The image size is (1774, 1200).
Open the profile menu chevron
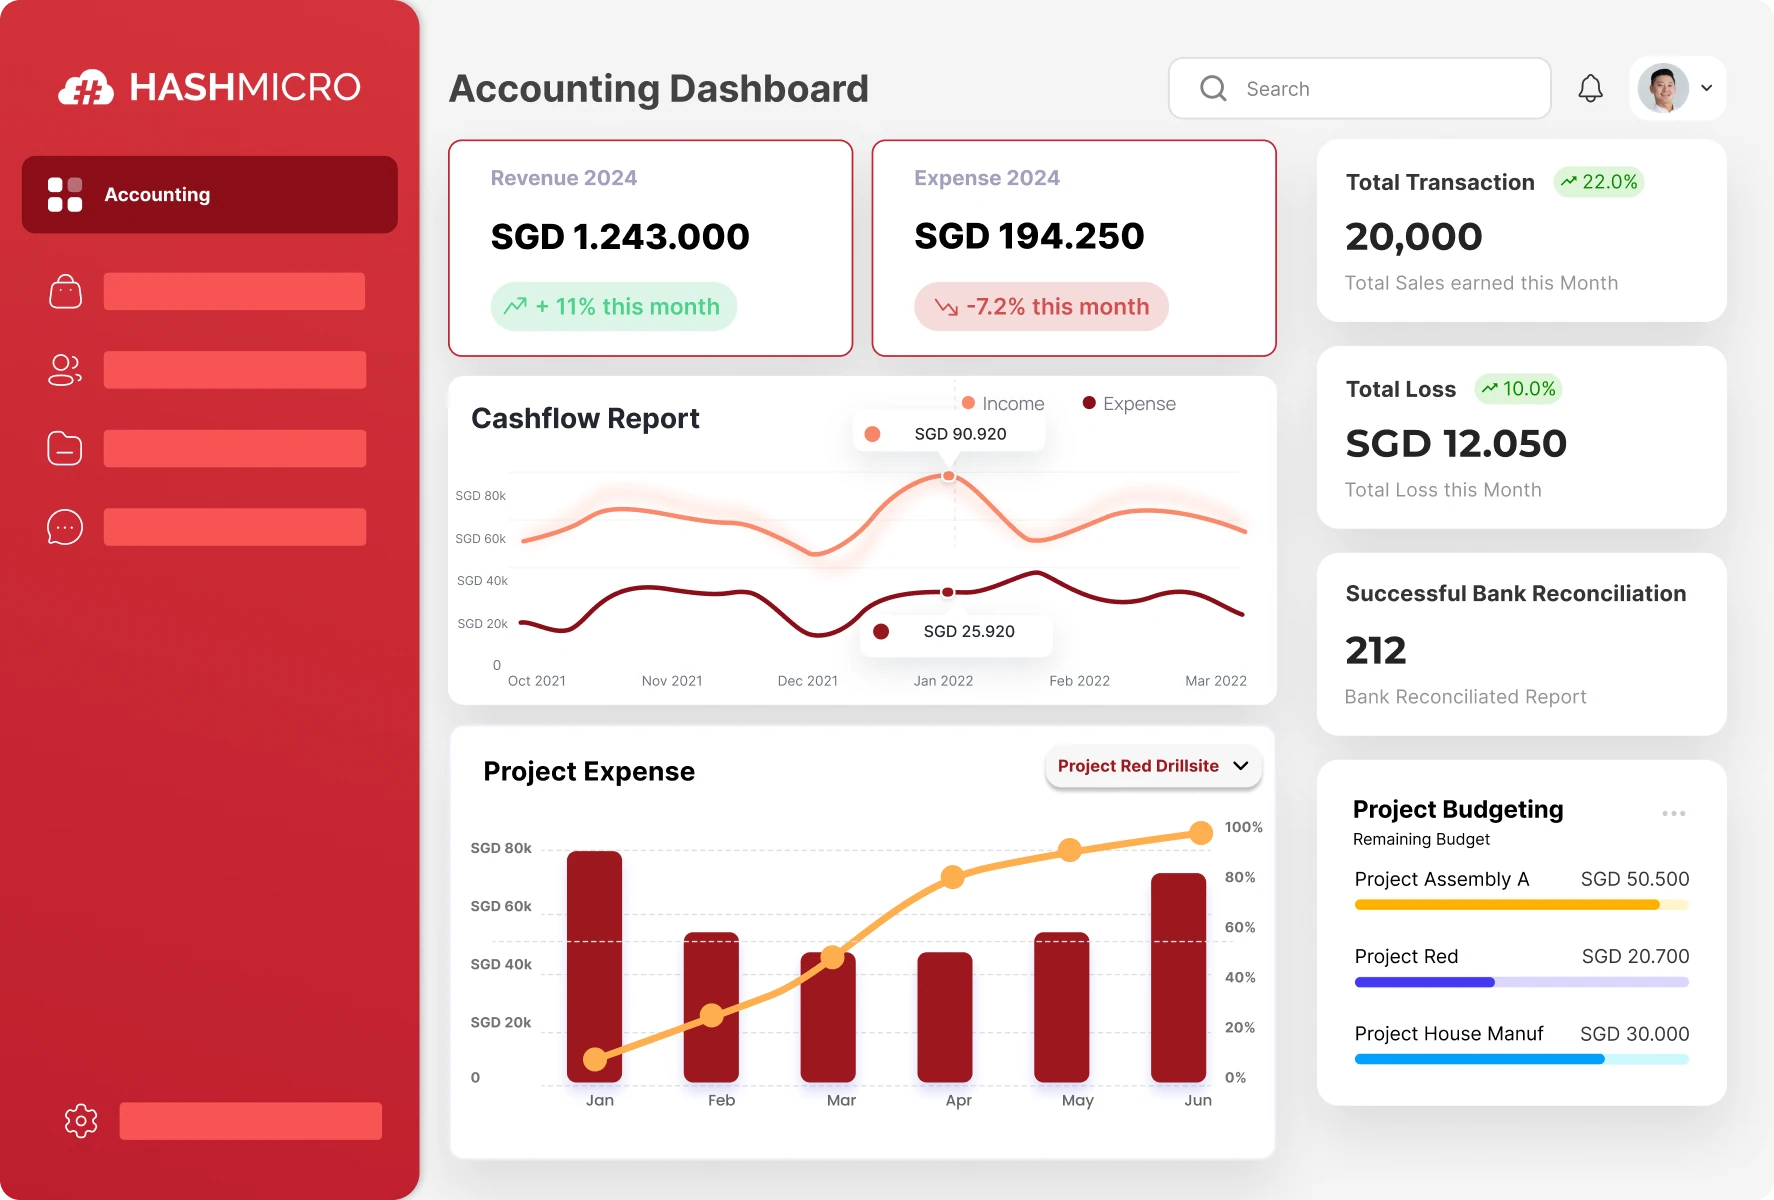pyautogui.click(x=1707, y=88)
